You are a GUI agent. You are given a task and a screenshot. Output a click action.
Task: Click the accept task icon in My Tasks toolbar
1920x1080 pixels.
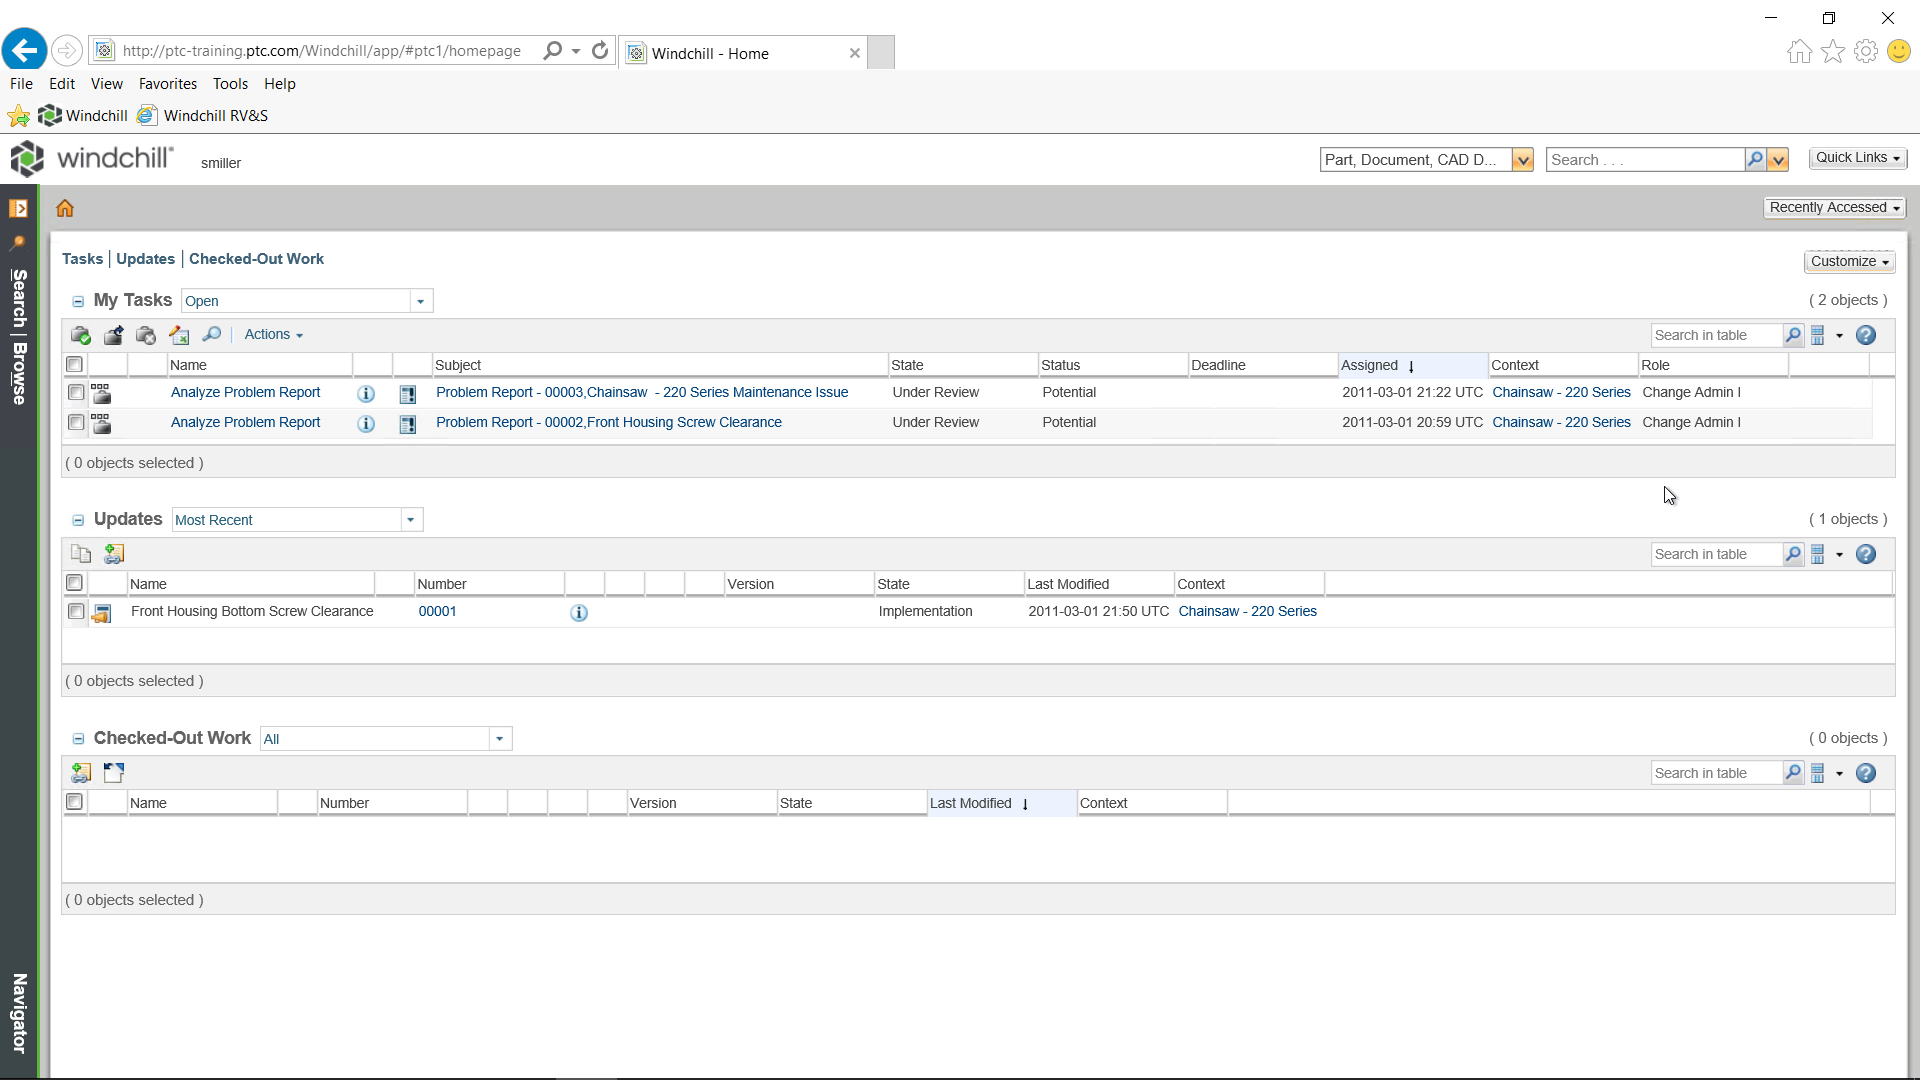click(x=81, y=335)
